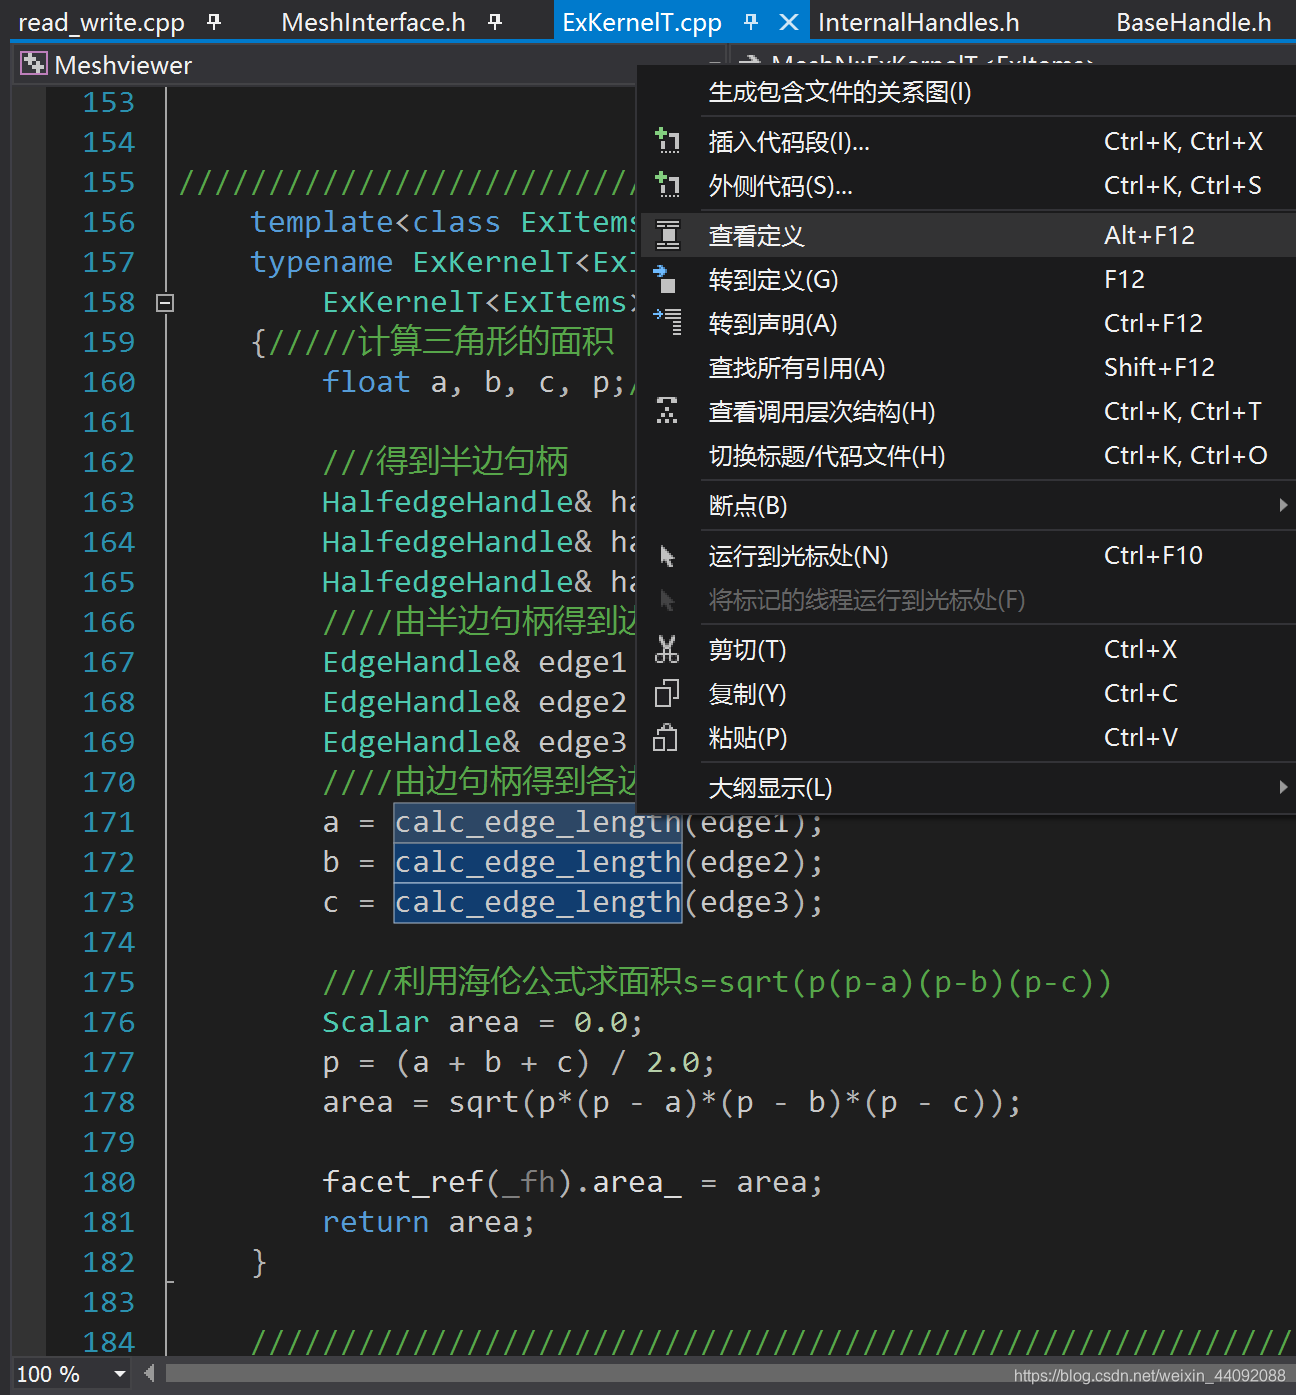Expand the 断点(B) submenu arrow
1296x1395 pixels.
[1283, 505]
